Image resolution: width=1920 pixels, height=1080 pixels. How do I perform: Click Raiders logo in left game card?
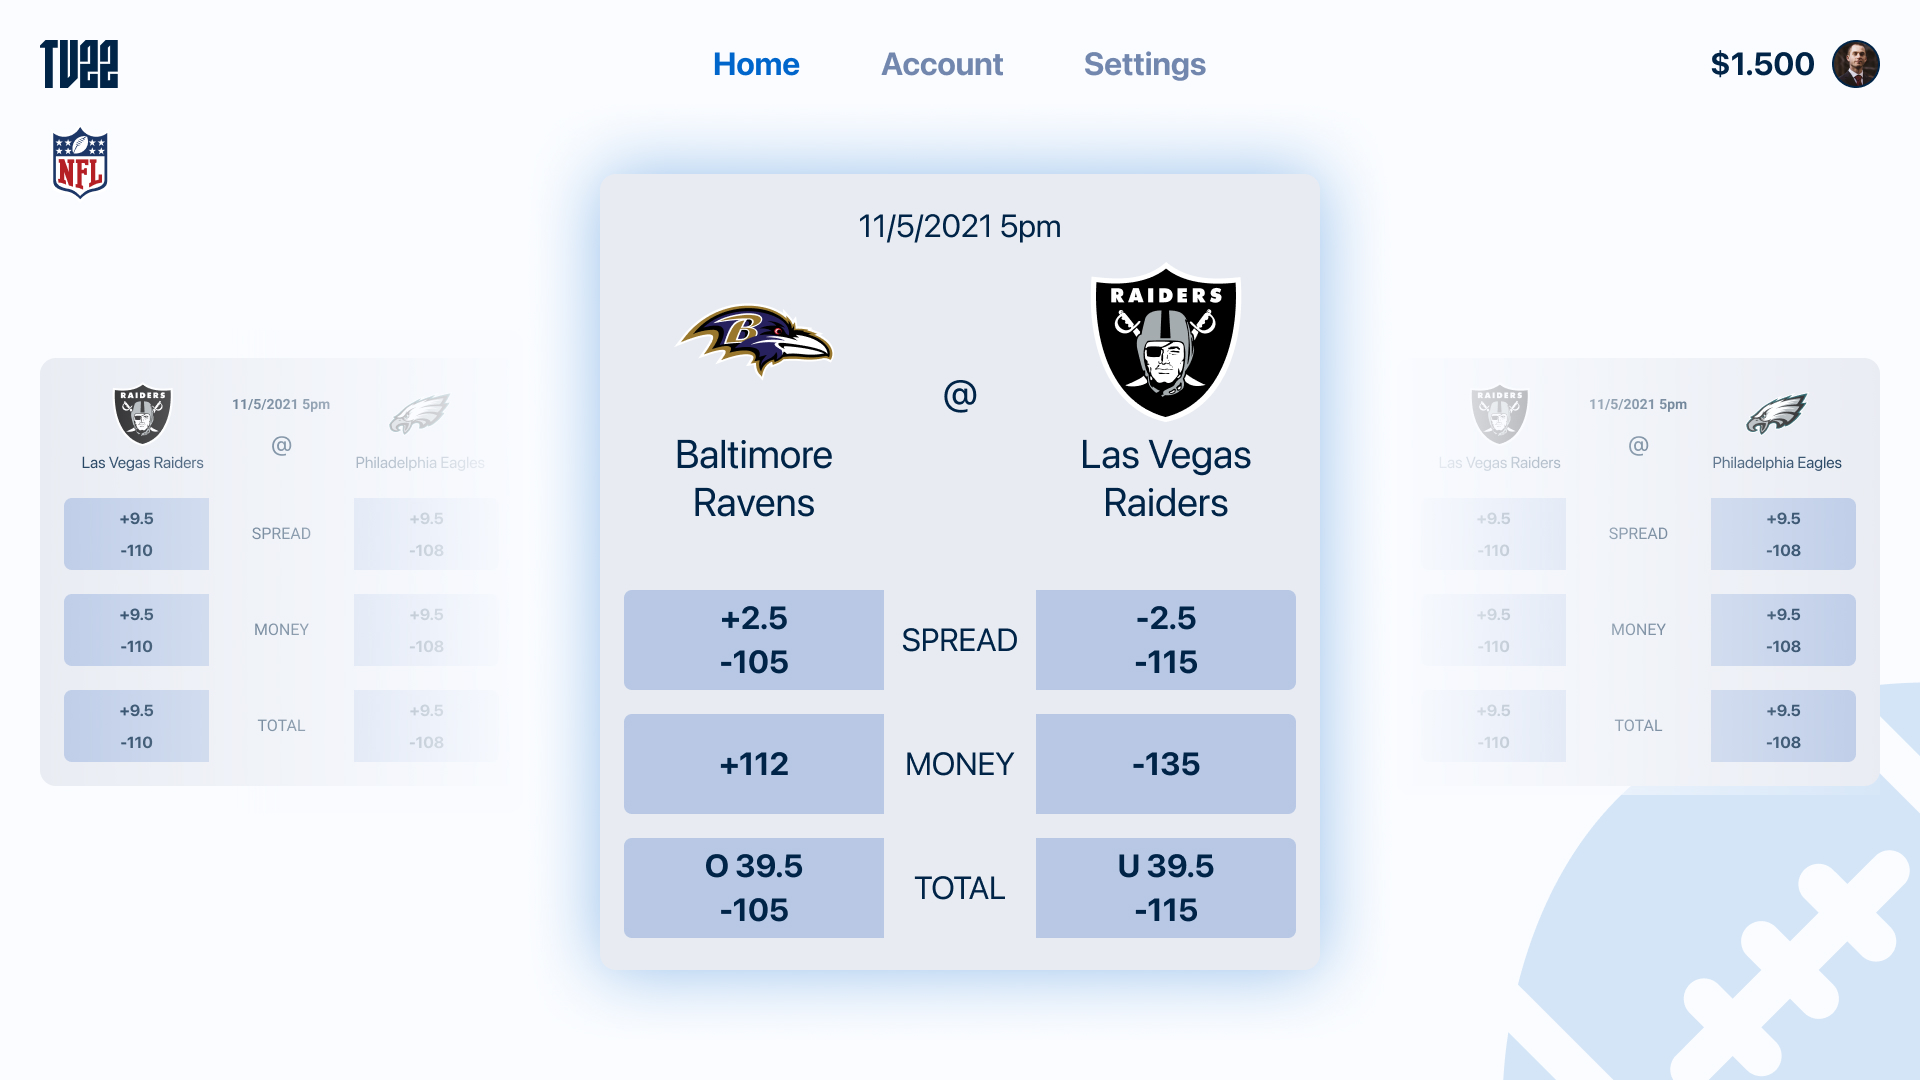(x=143, y=414)
